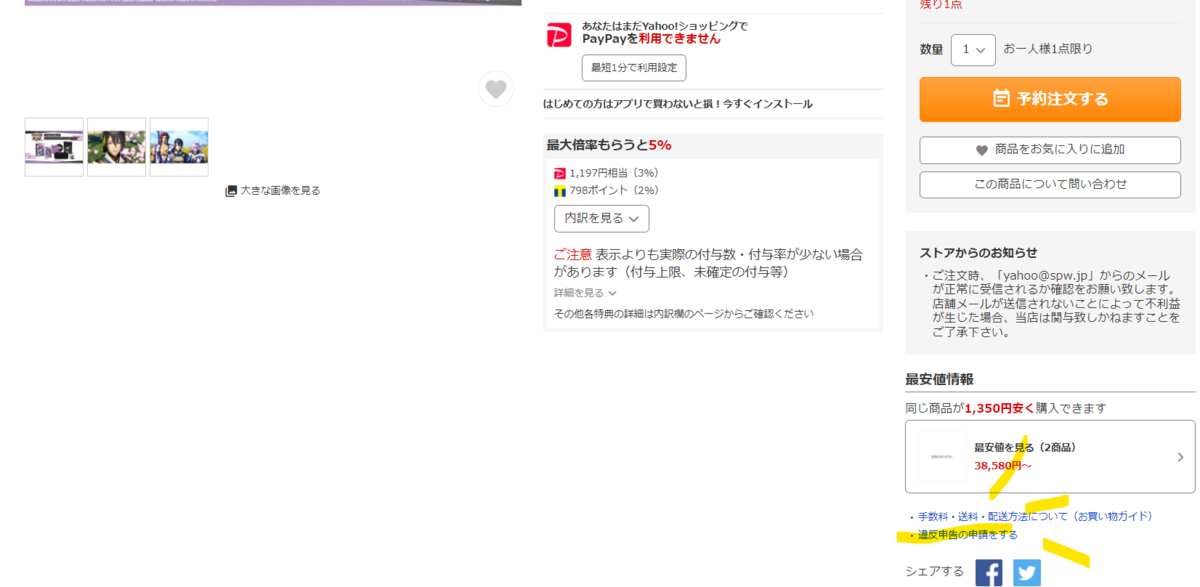Click the 1,197円相当（3%）PayPay row

pos(606,173)
